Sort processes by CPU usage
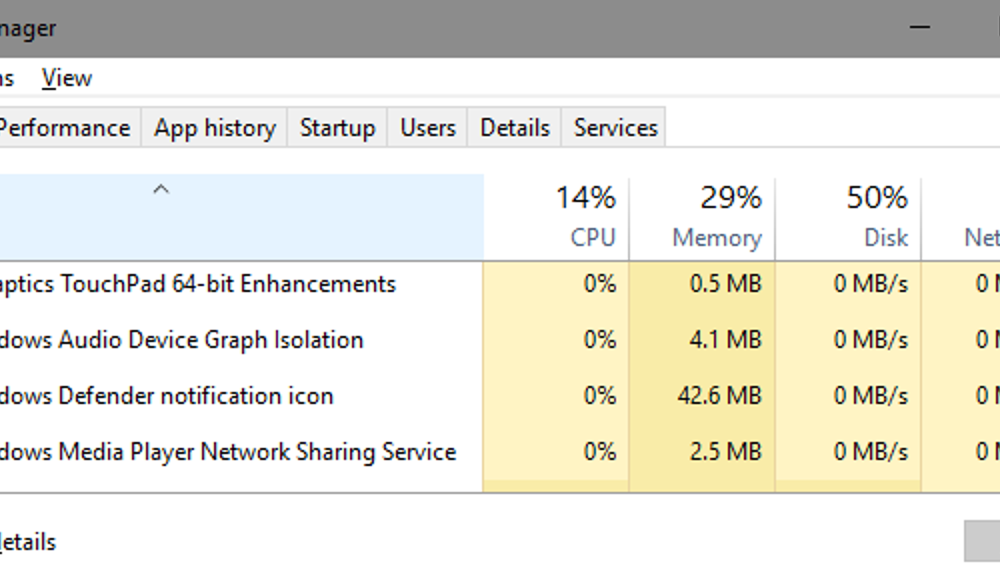This screenshot has width=1000, height=588. point(580,215)
